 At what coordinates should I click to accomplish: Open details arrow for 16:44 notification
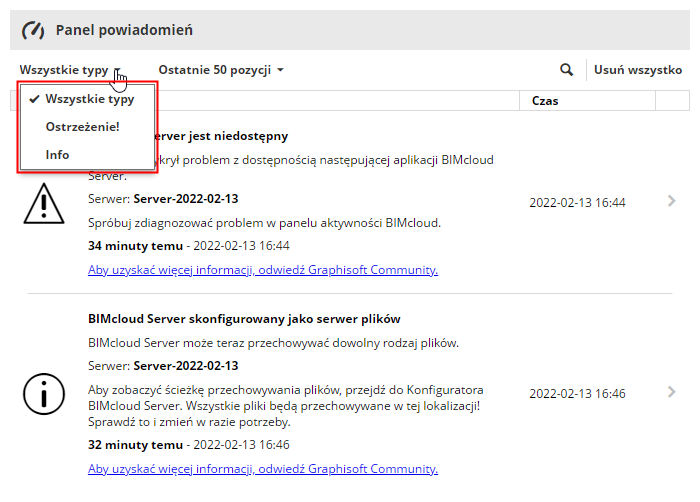tap(671, 201)
